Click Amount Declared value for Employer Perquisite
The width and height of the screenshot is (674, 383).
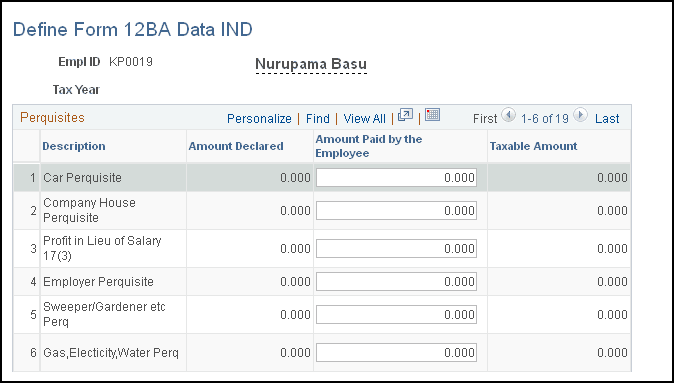pos(295,282)
